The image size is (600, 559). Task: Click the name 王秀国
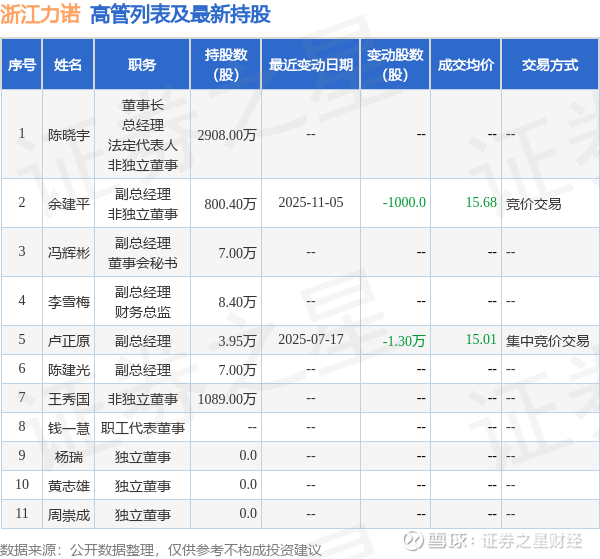[69, 399]
